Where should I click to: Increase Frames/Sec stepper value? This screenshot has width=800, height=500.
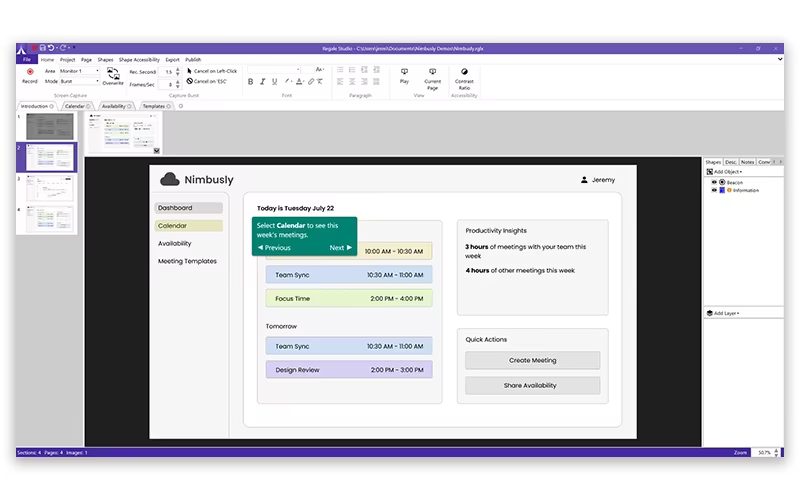pos(178,82)
